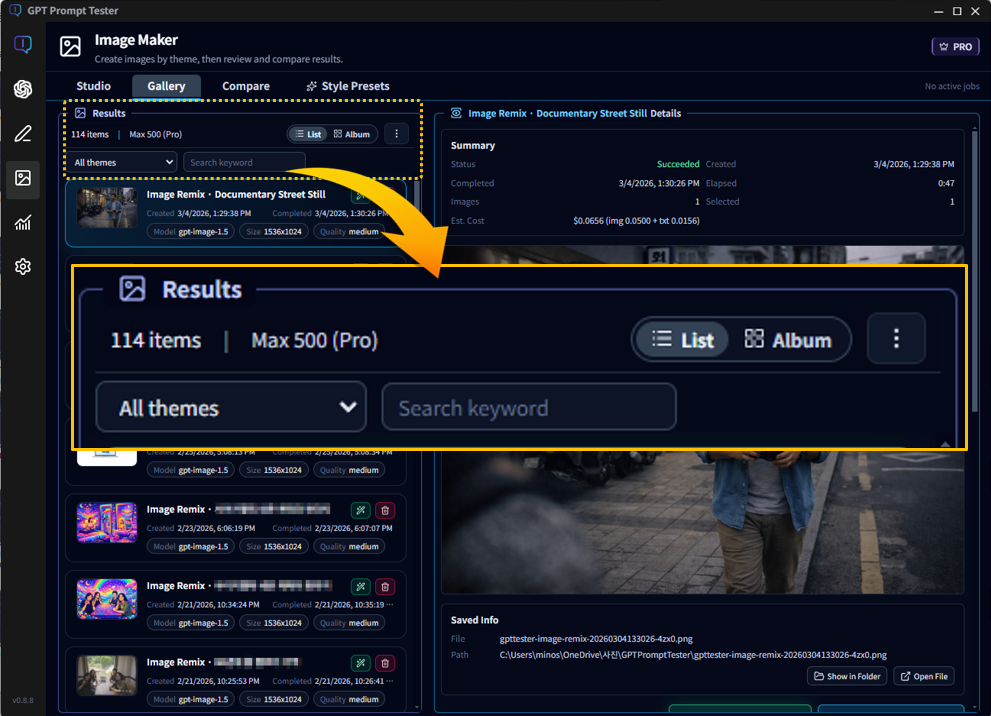This screenshot has width=991, height=716.
Task: Click the chat bubble app logo in sidebar
Action: [x=23, y=45]
